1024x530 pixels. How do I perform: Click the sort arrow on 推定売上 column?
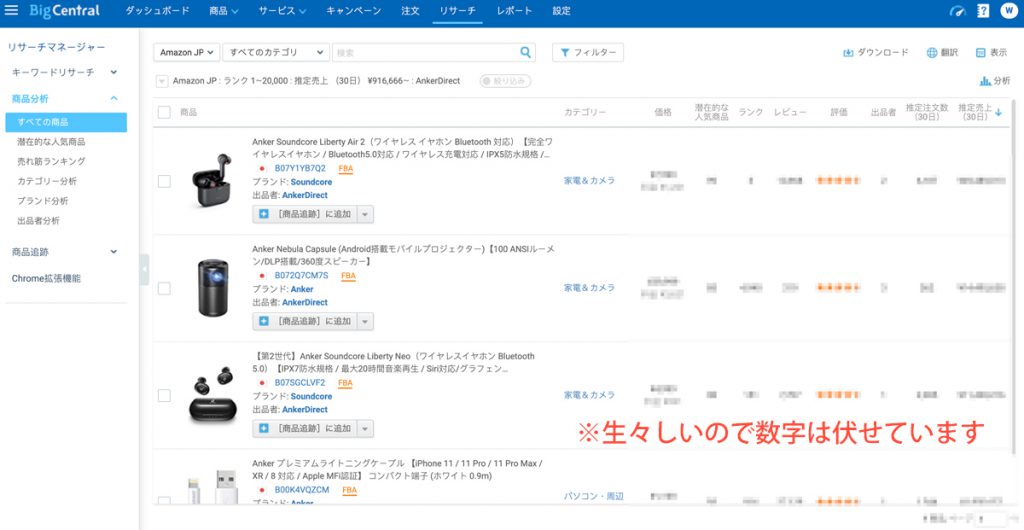998,113
